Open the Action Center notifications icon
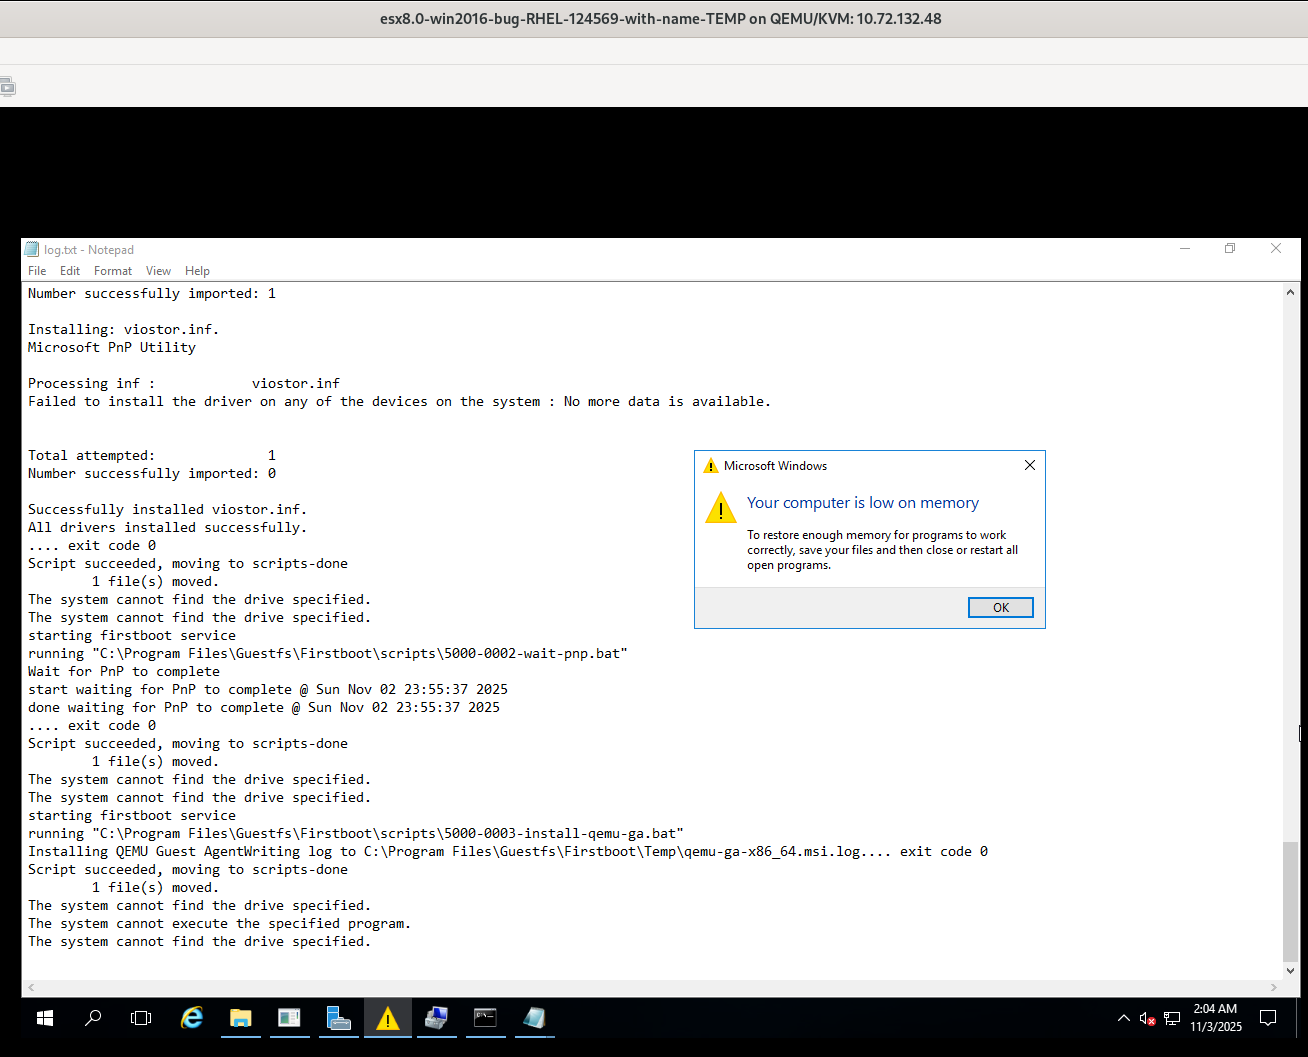 [1268, 1018]
